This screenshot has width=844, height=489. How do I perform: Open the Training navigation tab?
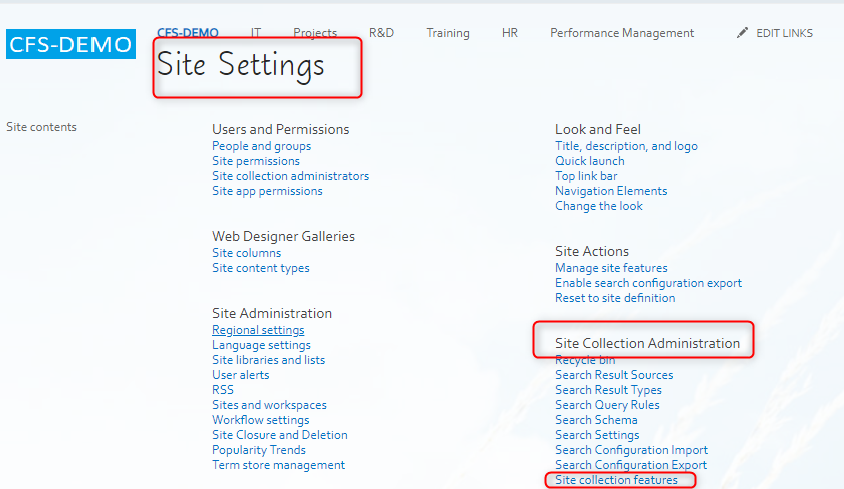(448, 33)
